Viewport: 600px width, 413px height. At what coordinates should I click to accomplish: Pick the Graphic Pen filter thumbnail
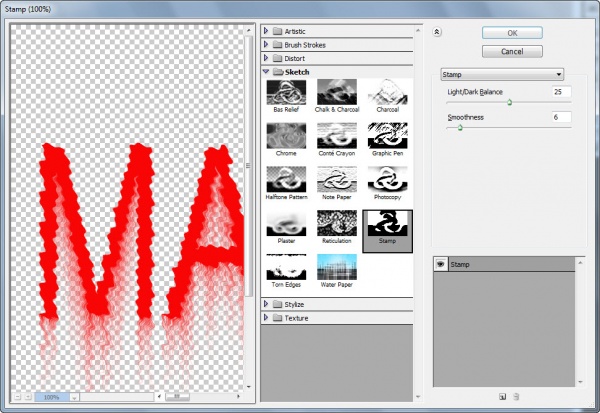coord(387,136)
